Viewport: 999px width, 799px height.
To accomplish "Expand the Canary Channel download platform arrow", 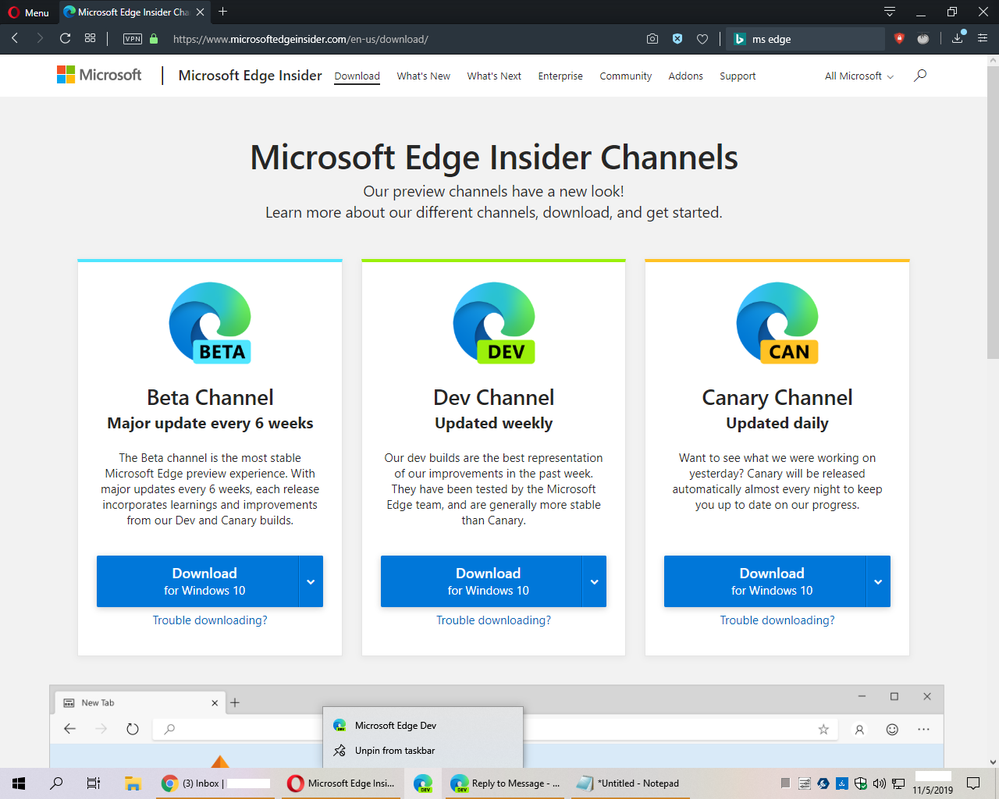I will tap(878, 581).
